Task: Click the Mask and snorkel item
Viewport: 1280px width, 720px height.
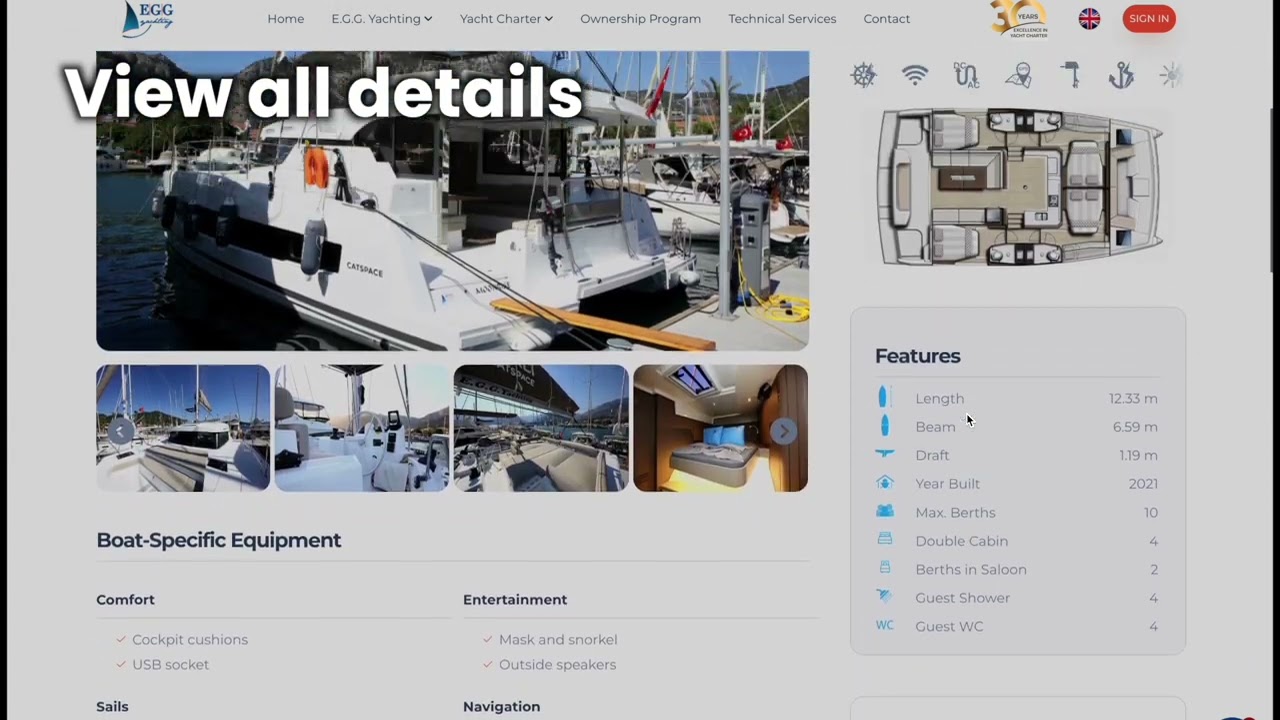Action: click(x=558, y=640)
